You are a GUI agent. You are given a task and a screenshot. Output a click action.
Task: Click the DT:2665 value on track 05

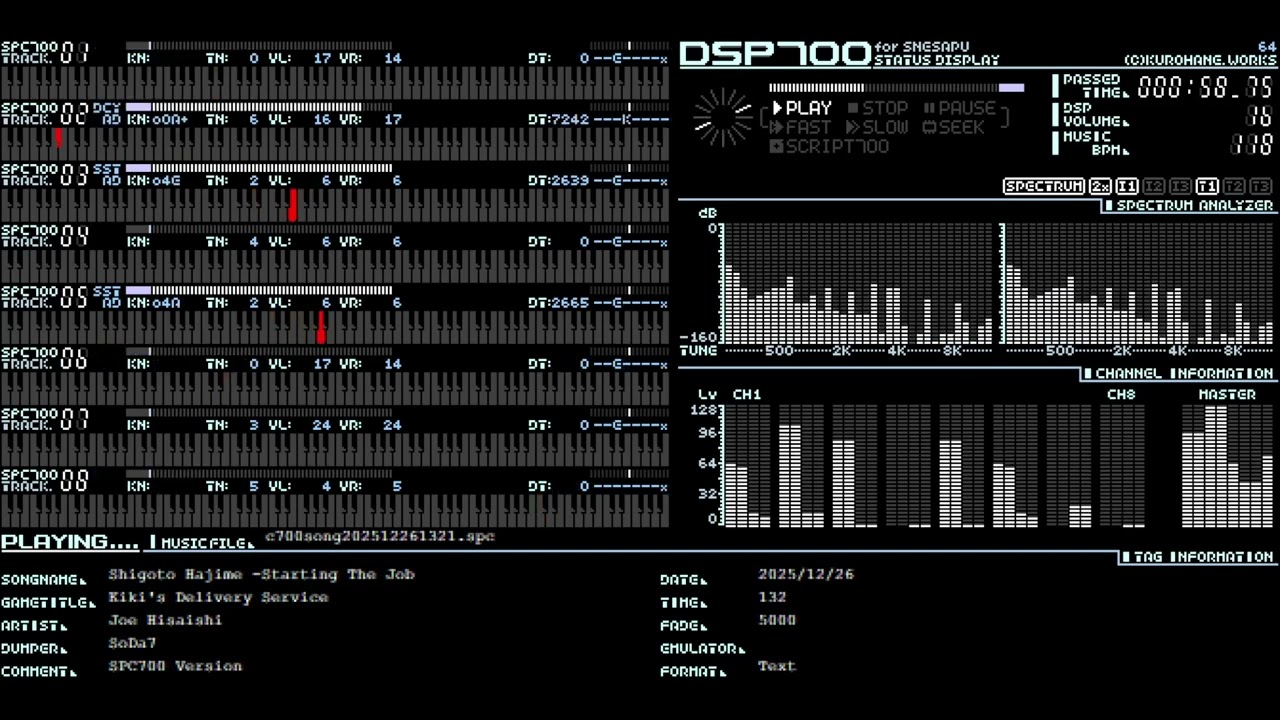[x=558, y=302]
